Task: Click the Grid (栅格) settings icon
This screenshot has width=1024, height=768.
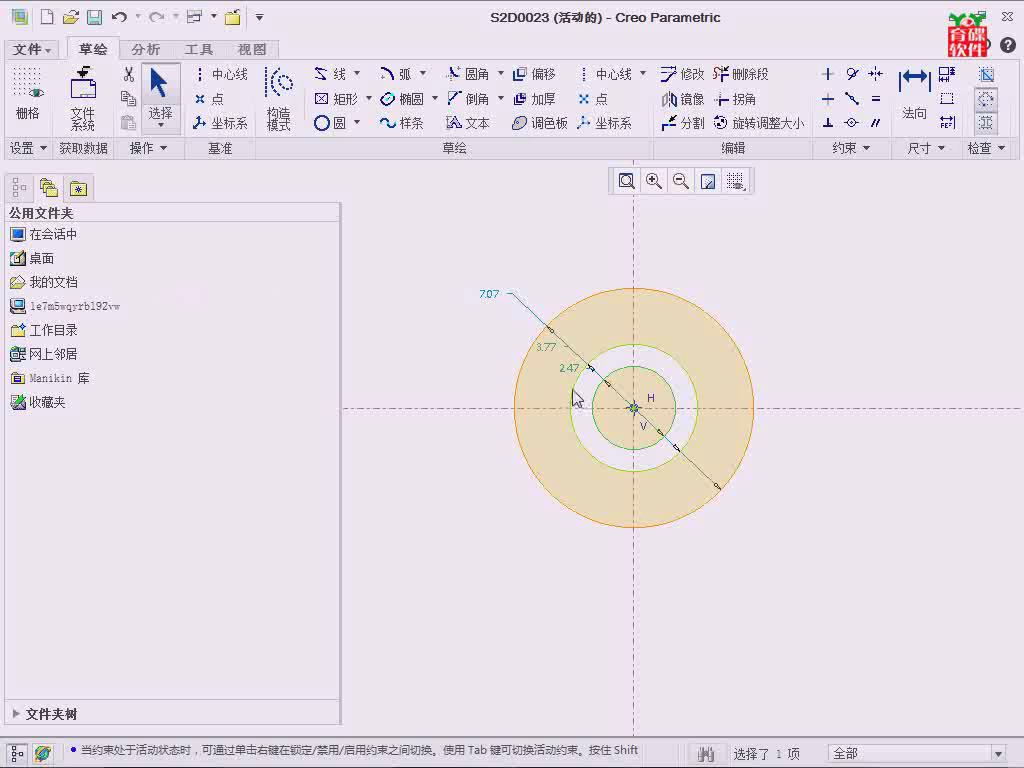Action: coord(27,93)
